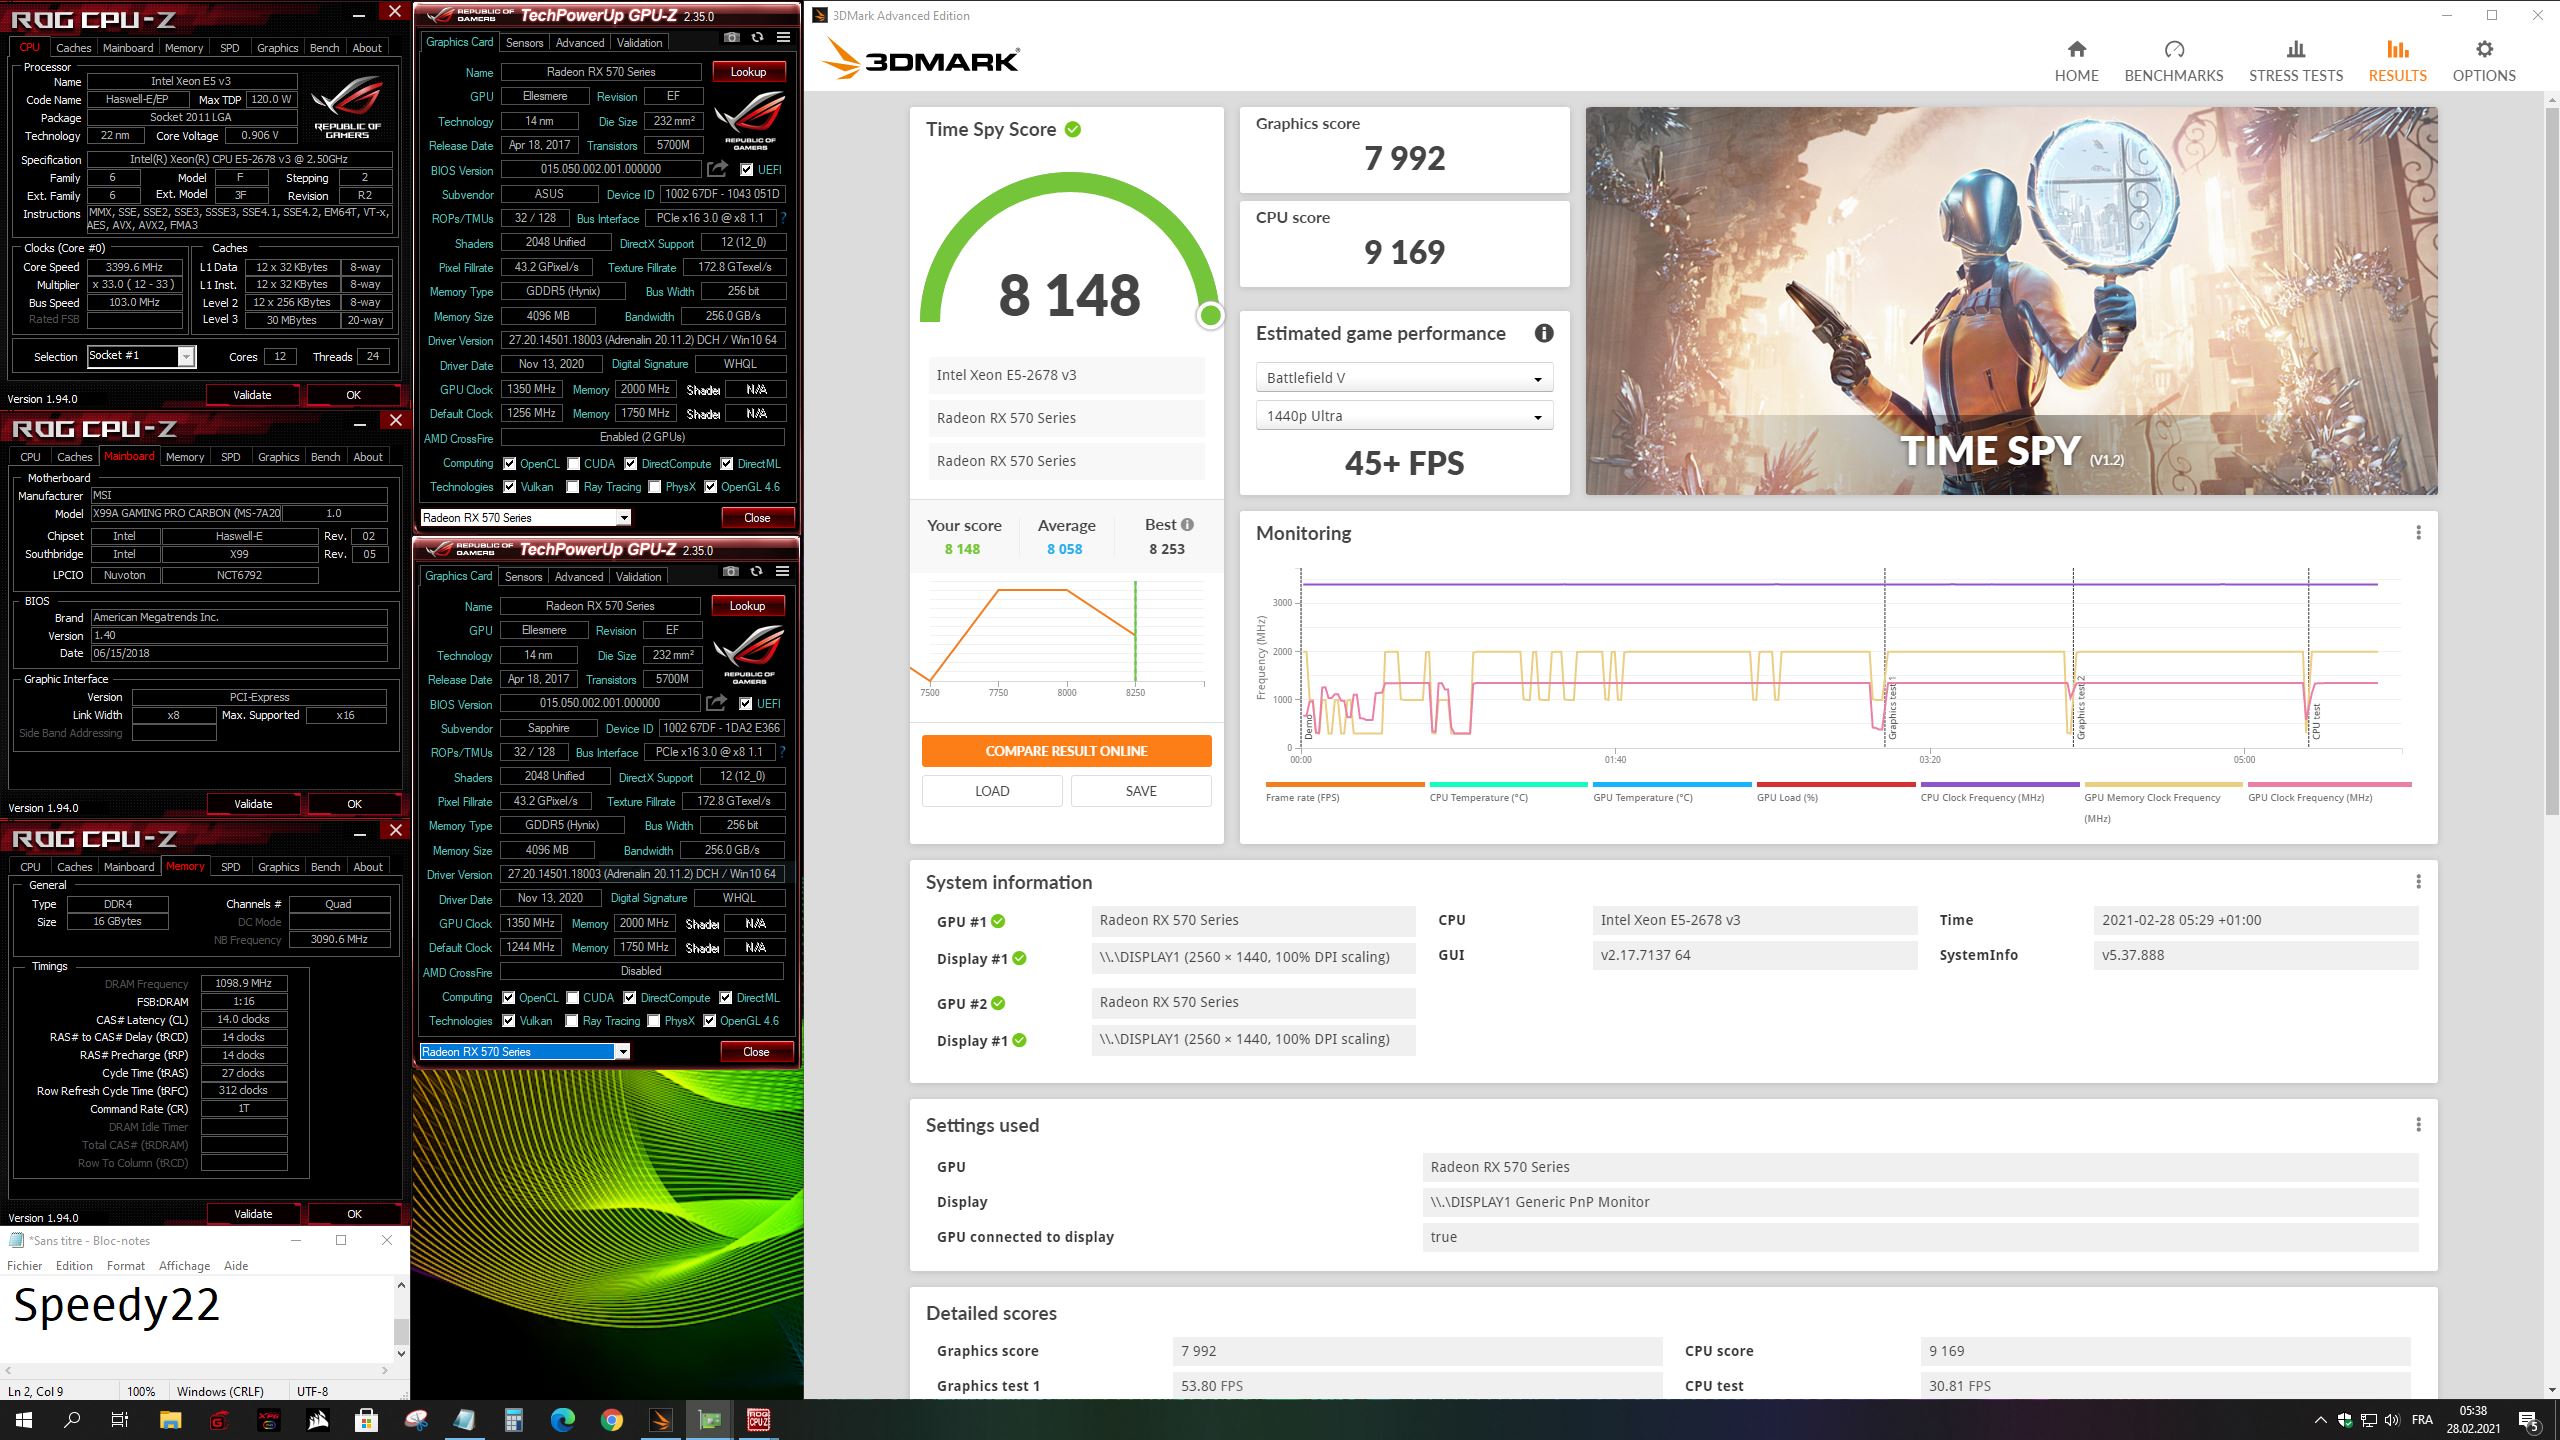Click the info icon next to Best score
This screenshot has width=2560, height=1440.
pyautogui.click(x=1187, y=525)
